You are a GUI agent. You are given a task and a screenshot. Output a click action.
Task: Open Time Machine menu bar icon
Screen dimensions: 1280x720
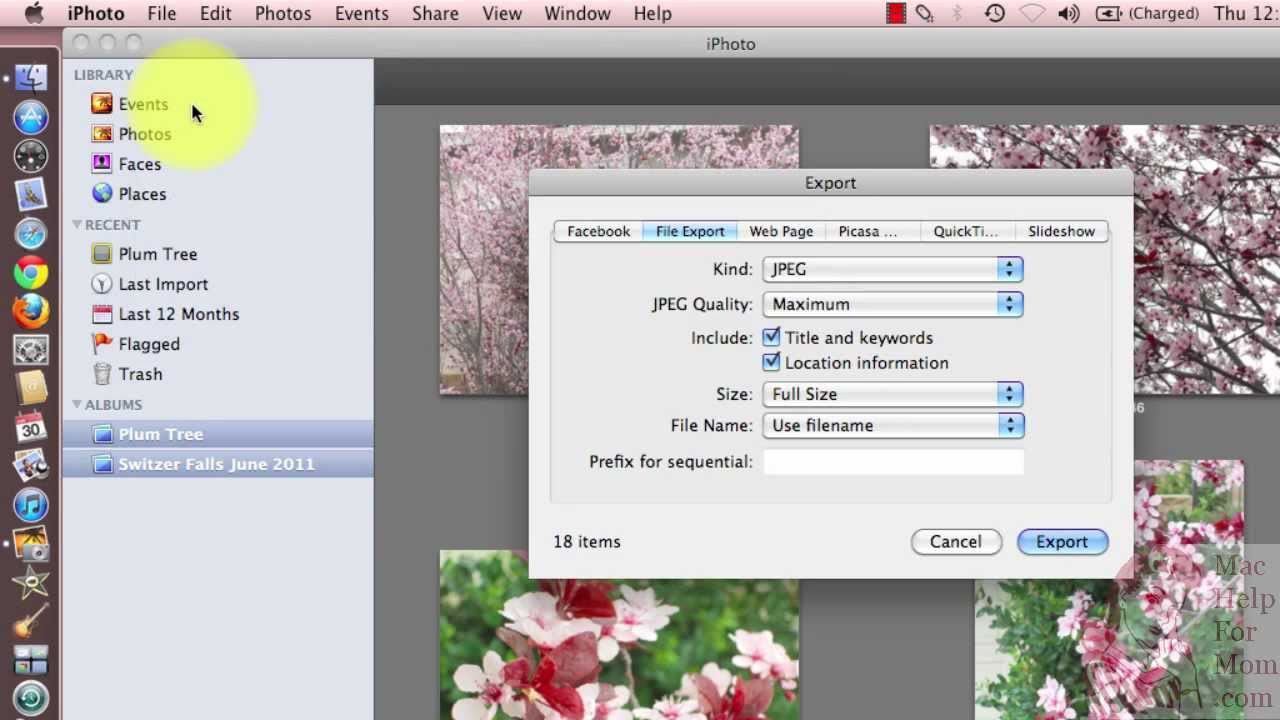pyautogui.click(x=994, y=13)
